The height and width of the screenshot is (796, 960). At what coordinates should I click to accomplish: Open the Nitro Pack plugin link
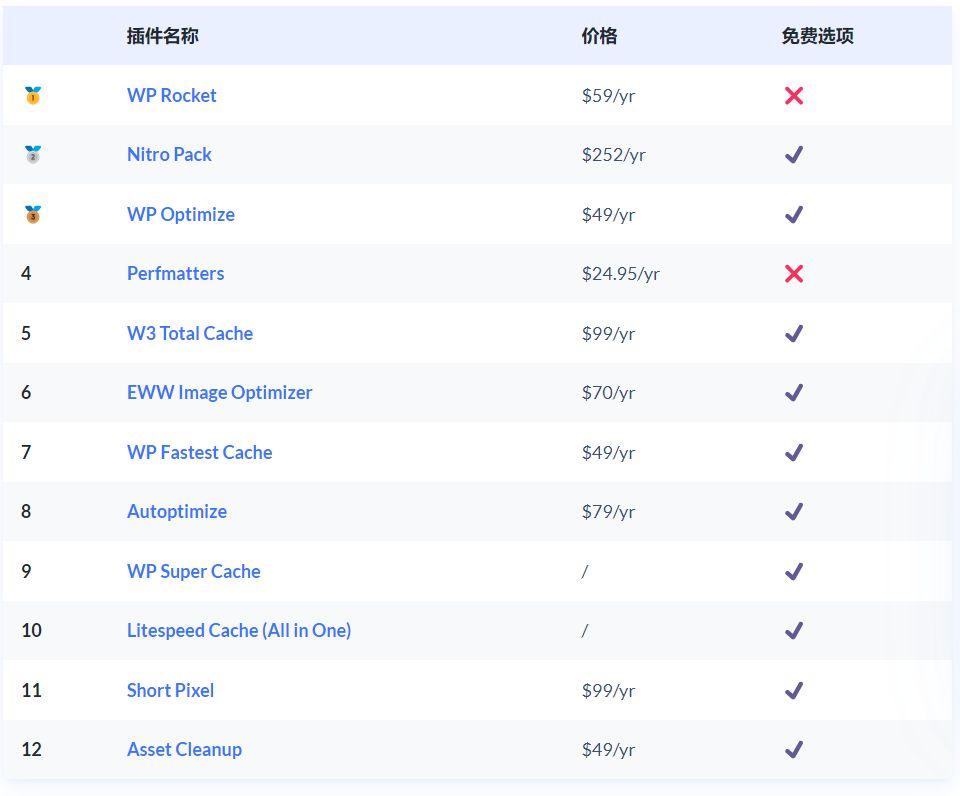tap(169, 154)
